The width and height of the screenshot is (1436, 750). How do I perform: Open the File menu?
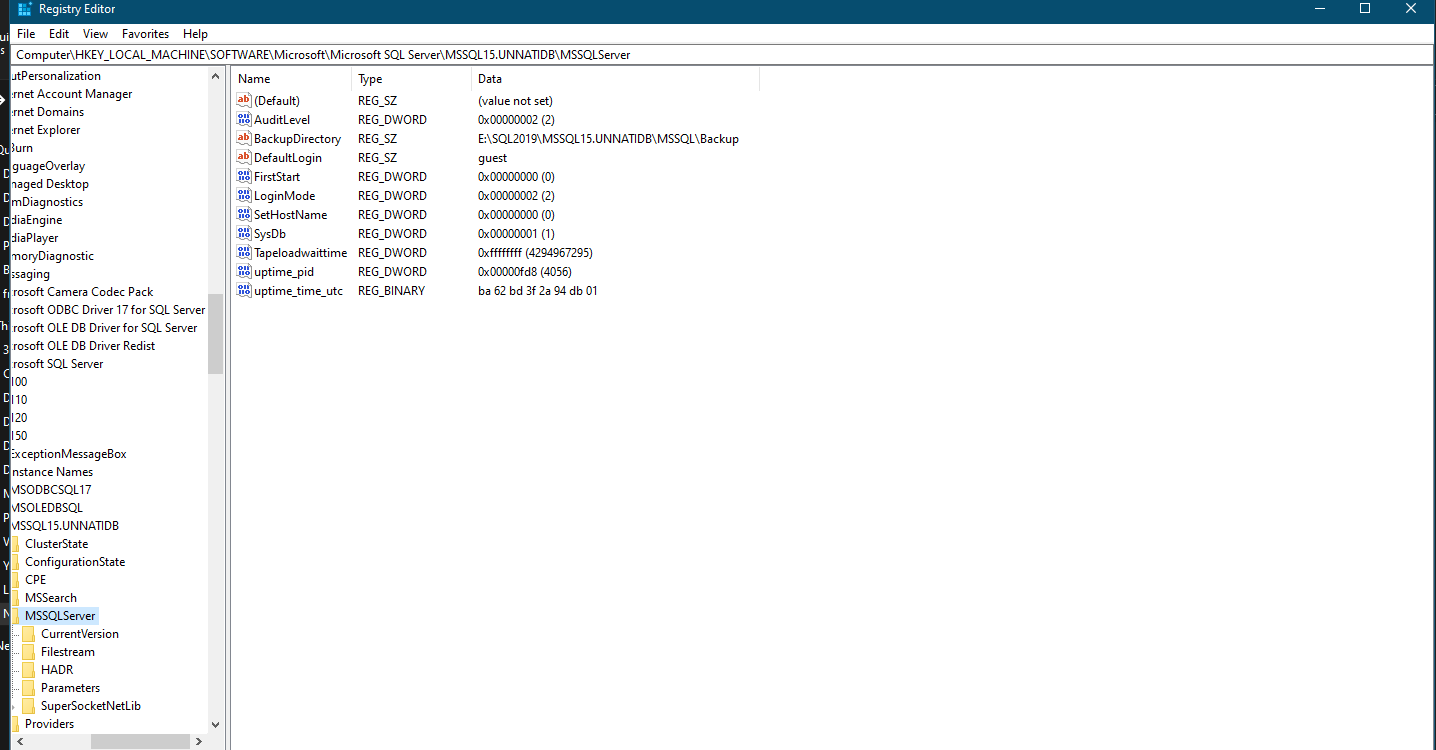coord(26,34)
